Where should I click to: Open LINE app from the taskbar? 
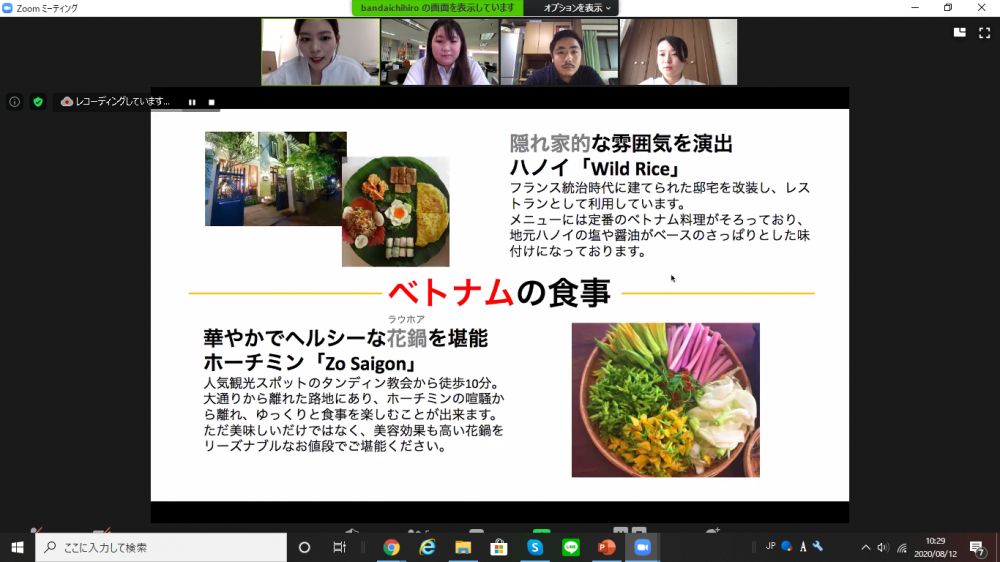(x=571, y=547)
